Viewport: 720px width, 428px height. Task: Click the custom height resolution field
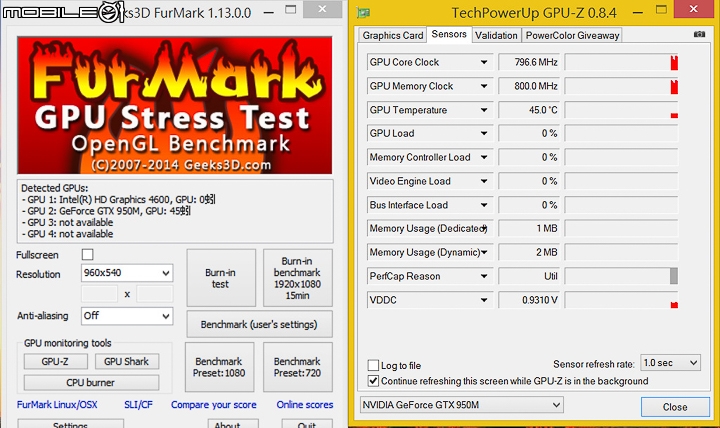(x=155, y=294)
